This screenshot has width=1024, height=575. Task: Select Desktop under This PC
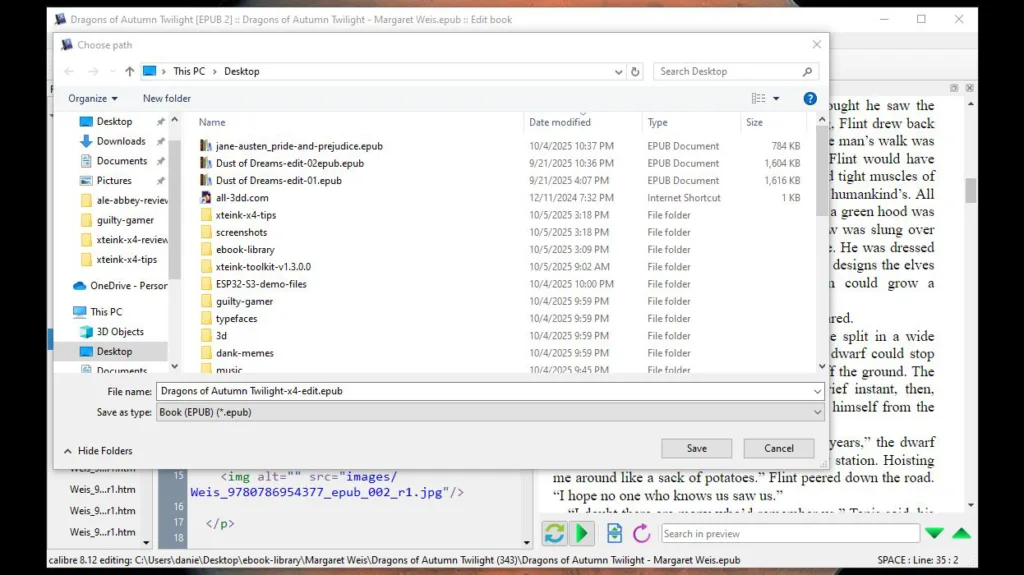tap(114, 352)
